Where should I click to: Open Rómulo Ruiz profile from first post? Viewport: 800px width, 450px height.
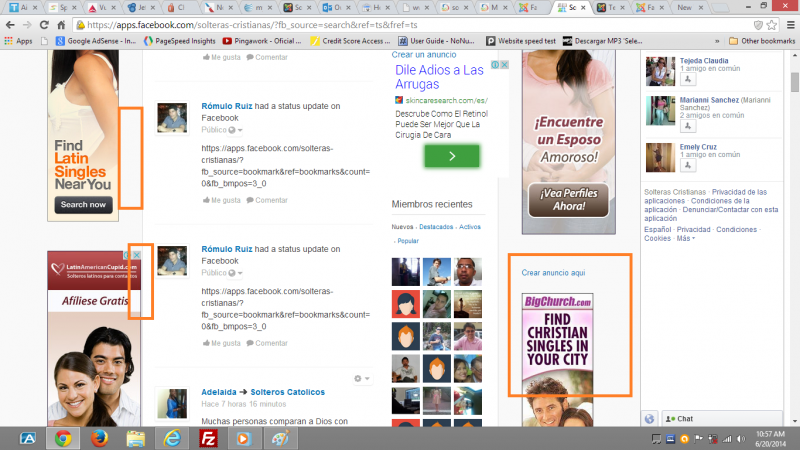pyautogui.click(x=227, y=106)
